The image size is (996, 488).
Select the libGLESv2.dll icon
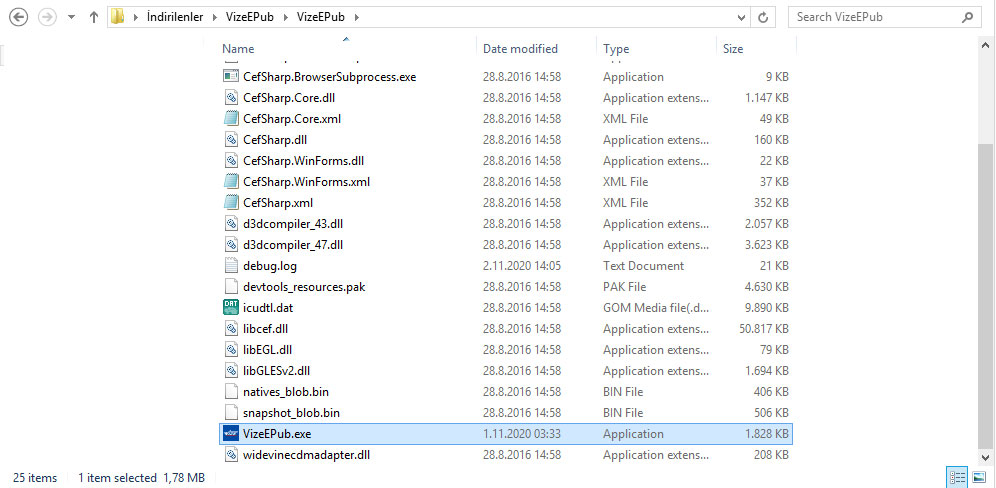pyautogui.click(x=231, y=370)
